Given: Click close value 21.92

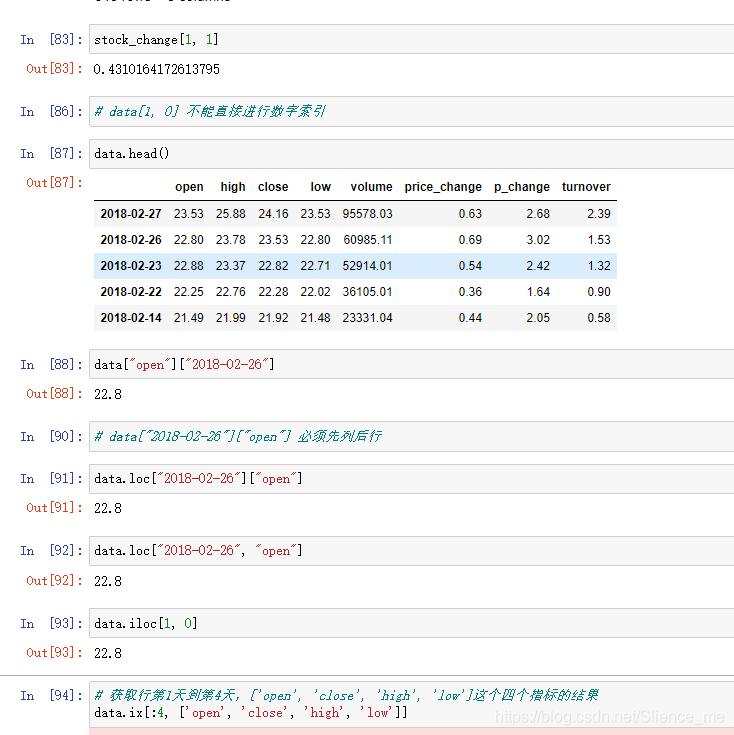Looking at the screenshot, I should click(273, 318).
